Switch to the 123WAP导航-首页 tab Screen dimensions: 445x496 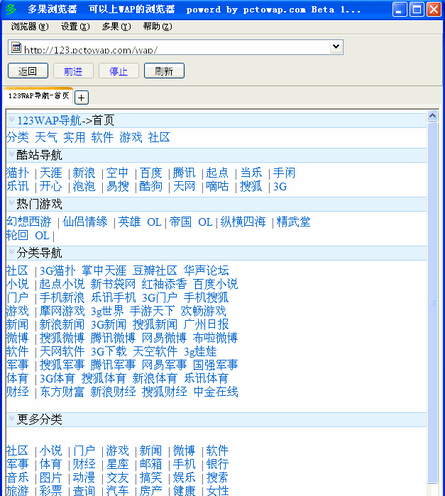click(x=38, y=96)
